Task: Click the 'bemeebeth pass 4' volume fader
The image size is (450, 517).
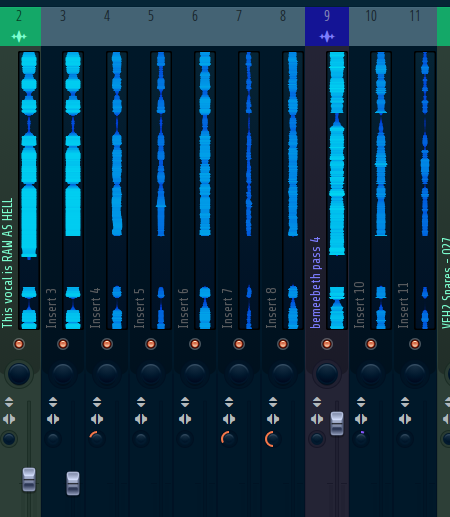Action: 337,424
